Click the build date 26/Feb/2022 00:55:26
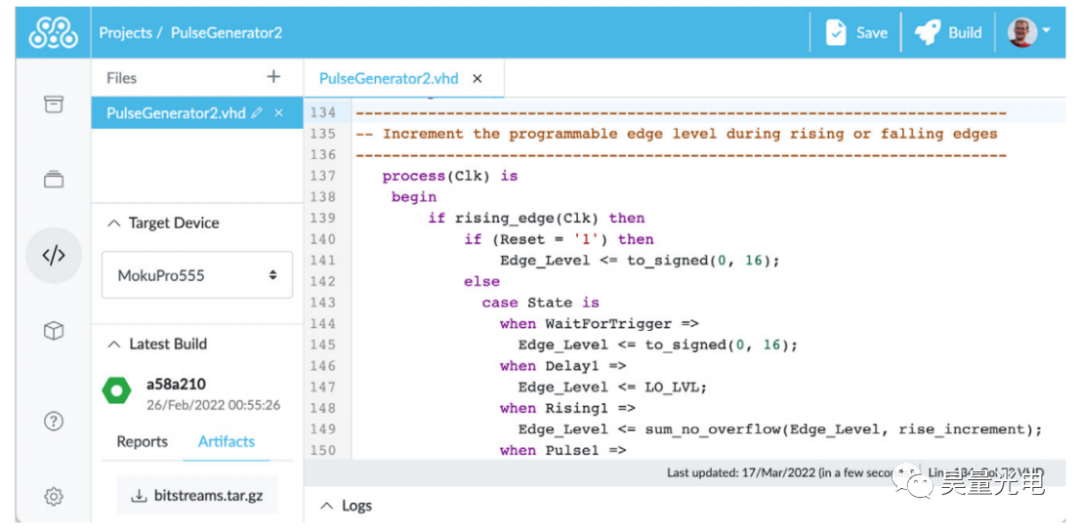The height and width of the screenshot is (530, 1080). [x=214, y=405]
